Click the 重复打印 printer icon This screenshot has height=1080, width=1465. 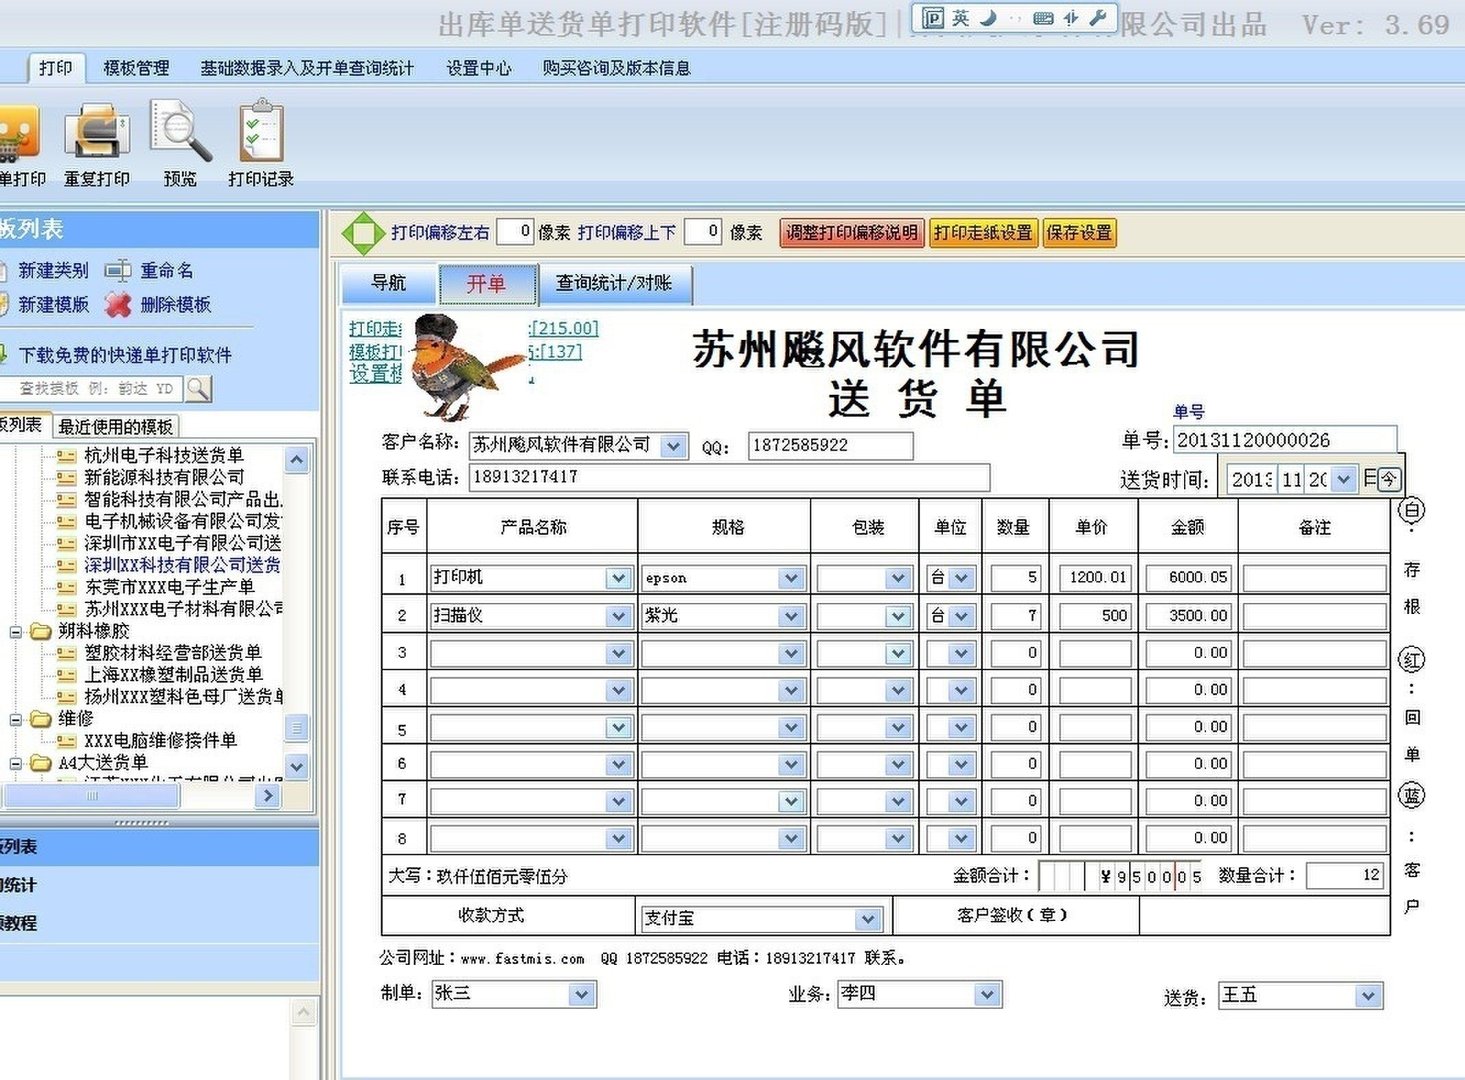click(96, 131)
